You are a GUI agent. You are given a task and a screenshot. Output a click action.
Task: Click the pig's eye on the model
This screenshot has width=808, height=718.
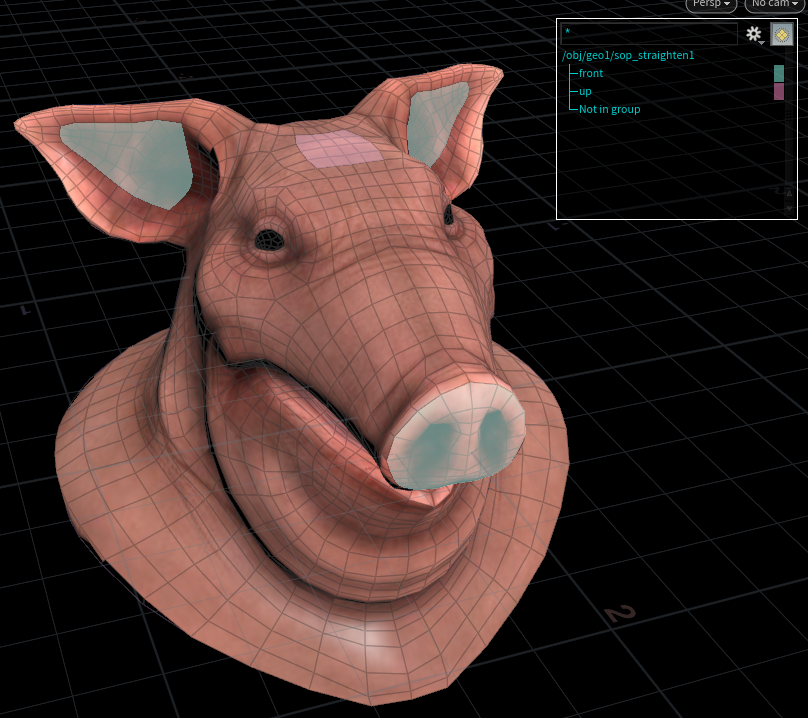(268, 239)
